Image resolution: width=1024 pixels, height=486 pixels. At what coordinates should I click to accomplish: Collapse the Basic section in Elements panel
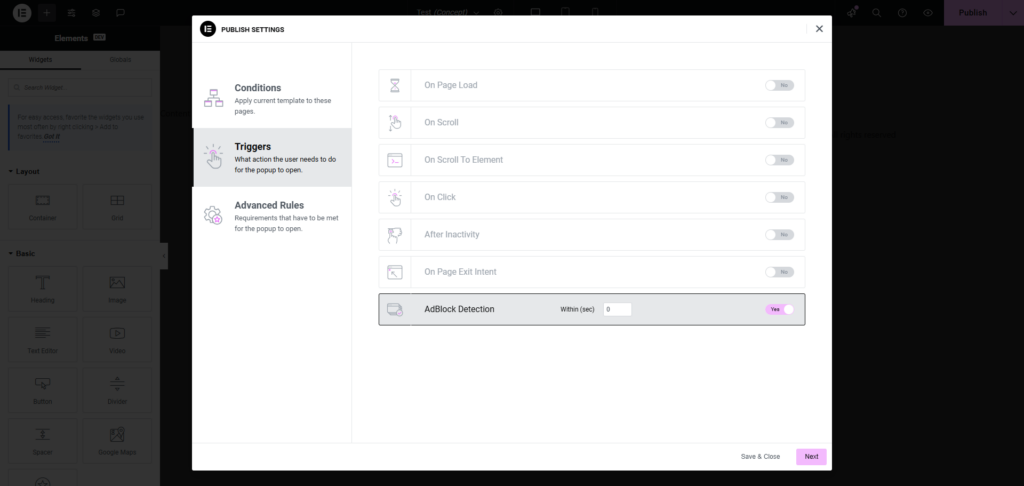click(x=22, y=253)
